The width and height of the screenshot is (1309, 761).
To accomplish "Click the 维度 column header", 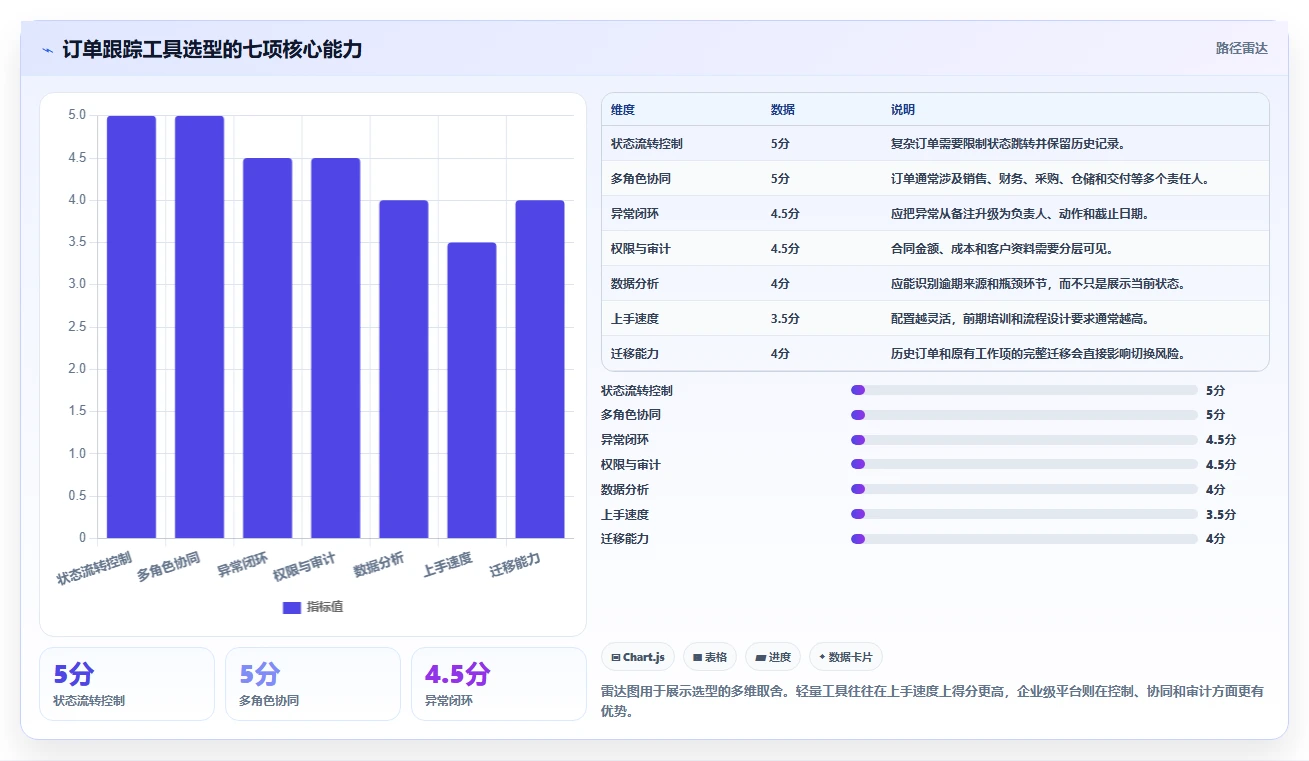I will point(623,110).
